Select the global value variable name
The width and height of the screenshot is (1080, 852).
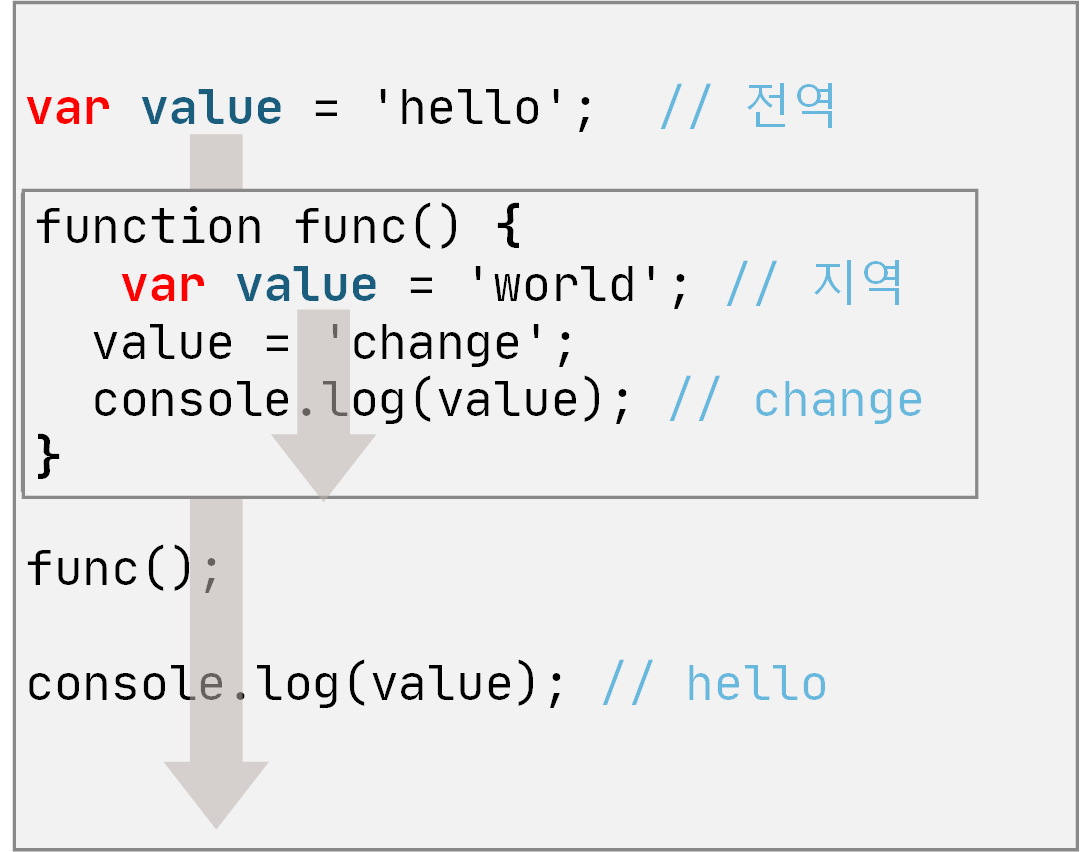pos(212,108)
